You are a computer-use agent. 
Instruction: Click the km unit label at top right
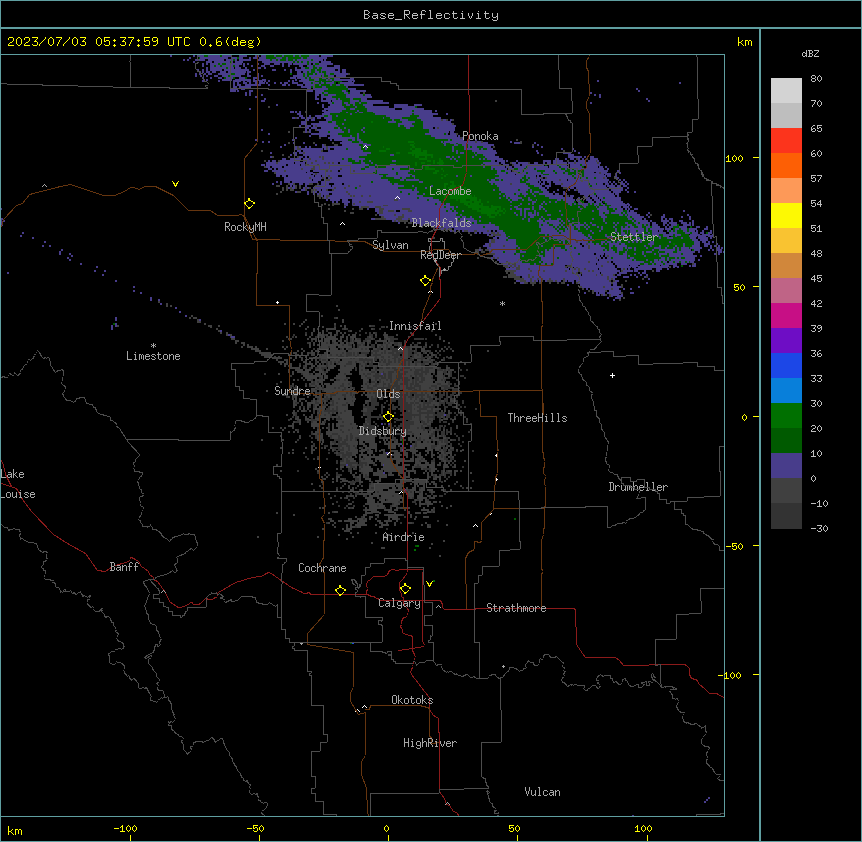(744, 42)
